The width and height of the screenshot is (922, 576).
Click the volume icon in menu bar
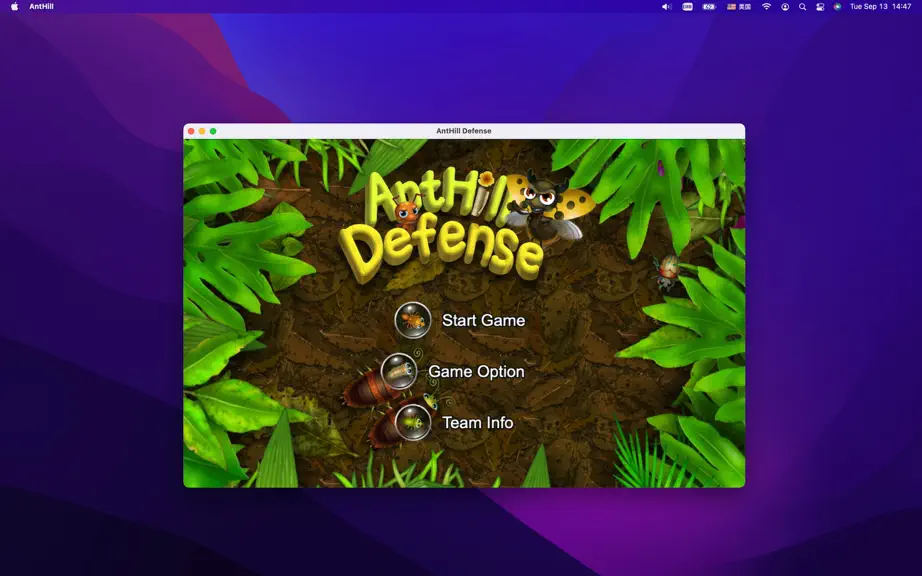tap(666, 6)
